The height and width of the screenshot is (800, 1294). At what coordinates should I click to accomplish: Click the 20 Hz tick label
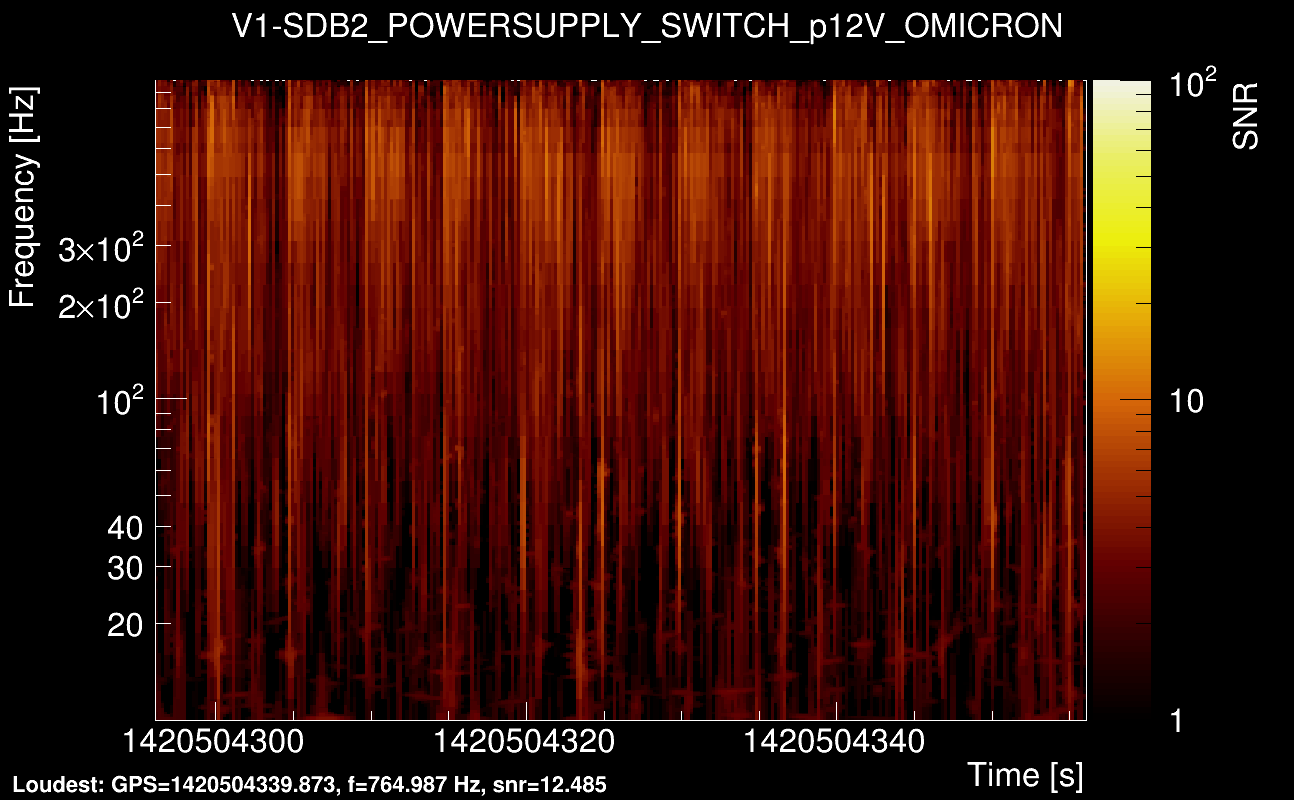pos(125,625)
